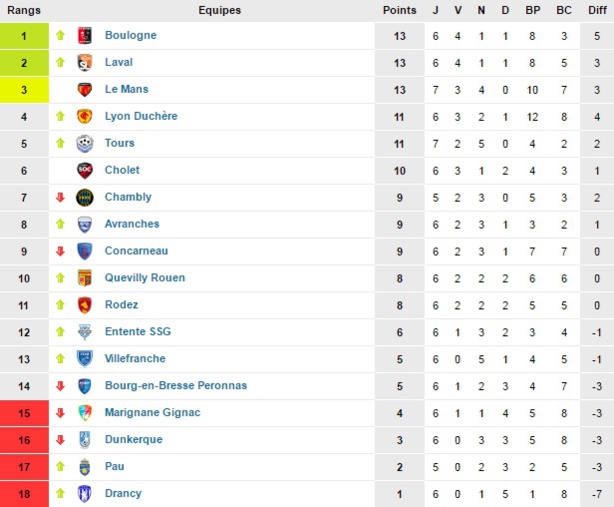The width and height of the screenshot is (614, 507).
Task: Click the Drancy team crest
Action: [85, 493]
